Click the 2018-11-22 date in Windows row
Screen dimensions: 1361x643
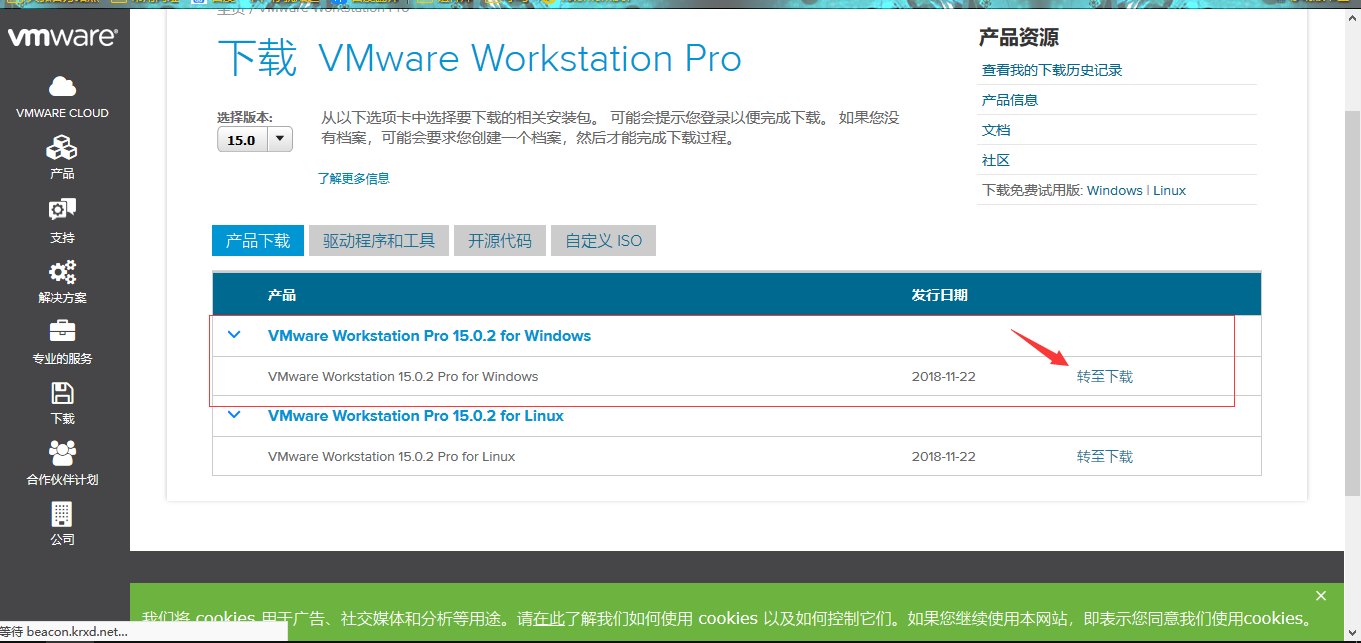pos(944,377)
